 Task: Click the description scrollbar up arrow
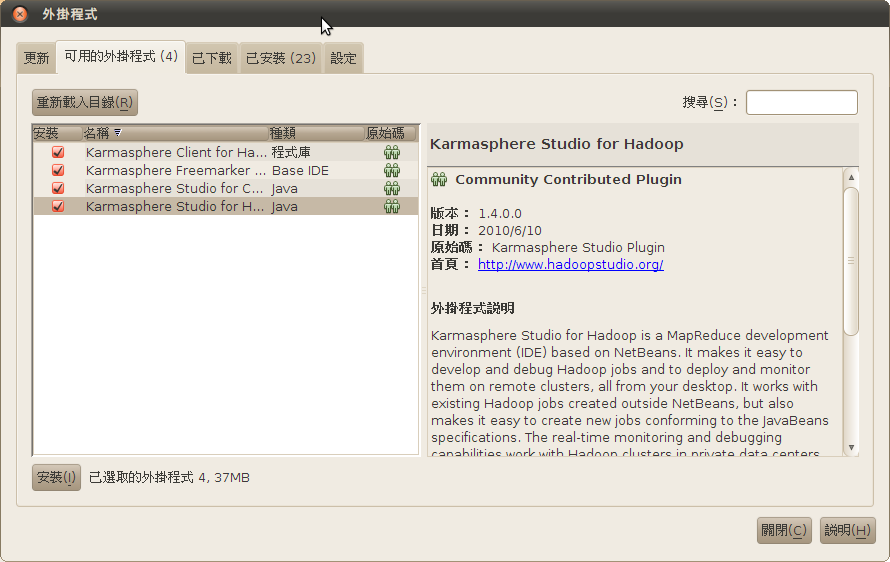click(851, 177)
